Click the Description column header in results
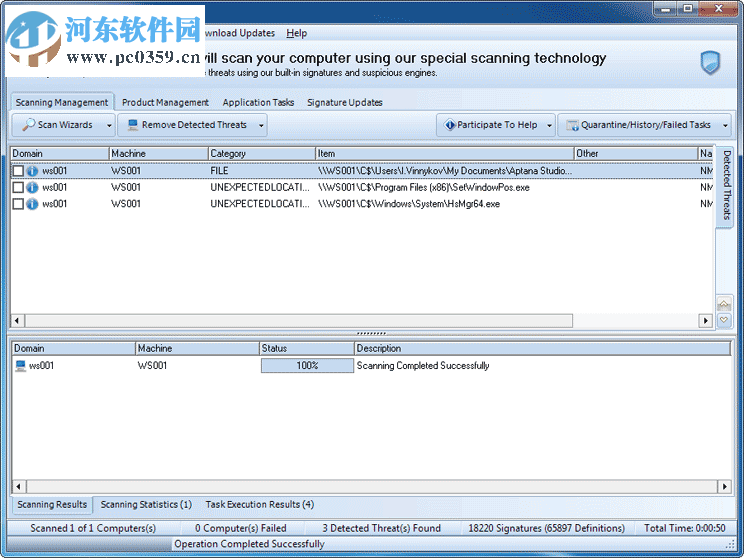Image resolution: width=744 pixels, height=558 pixels. (x=543, y=349)
